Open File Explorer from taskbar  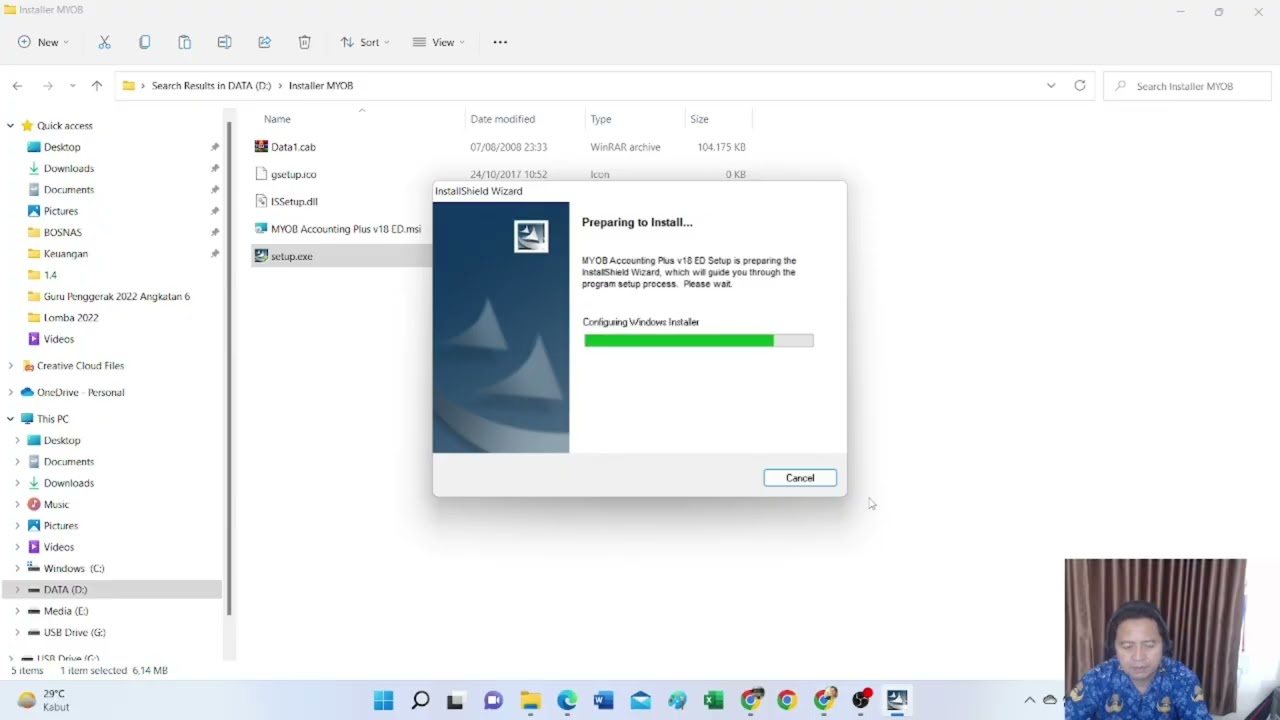tap(530, 700)
